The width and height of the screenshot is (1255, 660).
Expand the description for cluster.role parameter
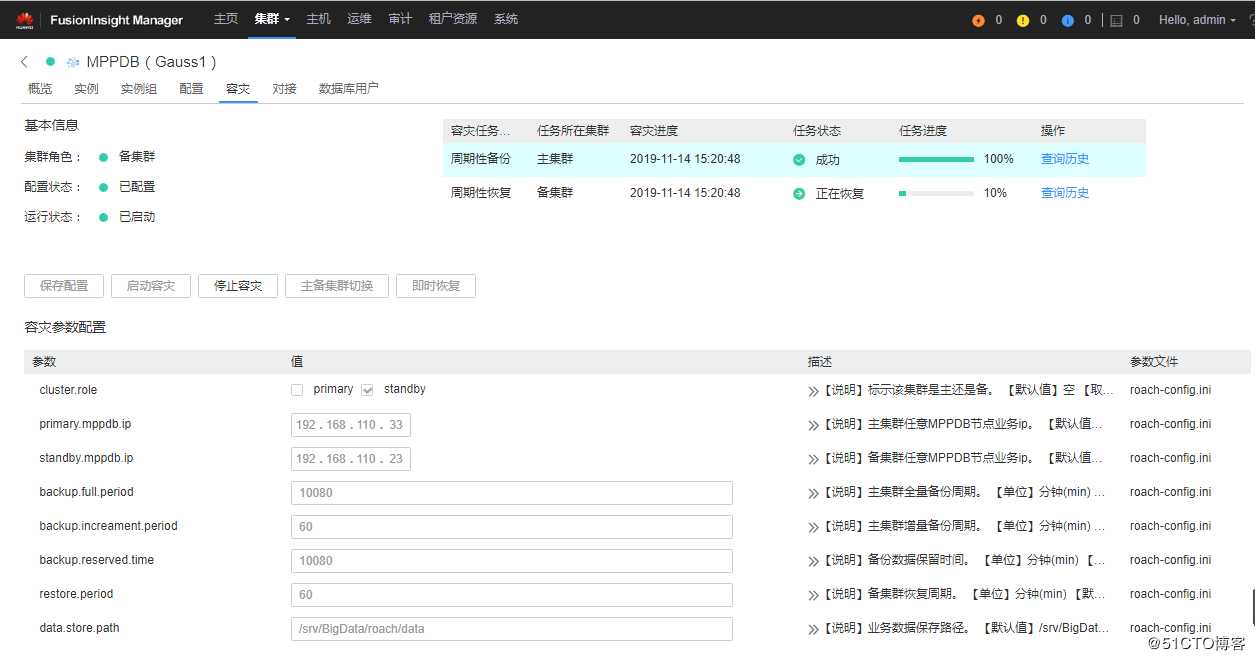click(812, 389)
